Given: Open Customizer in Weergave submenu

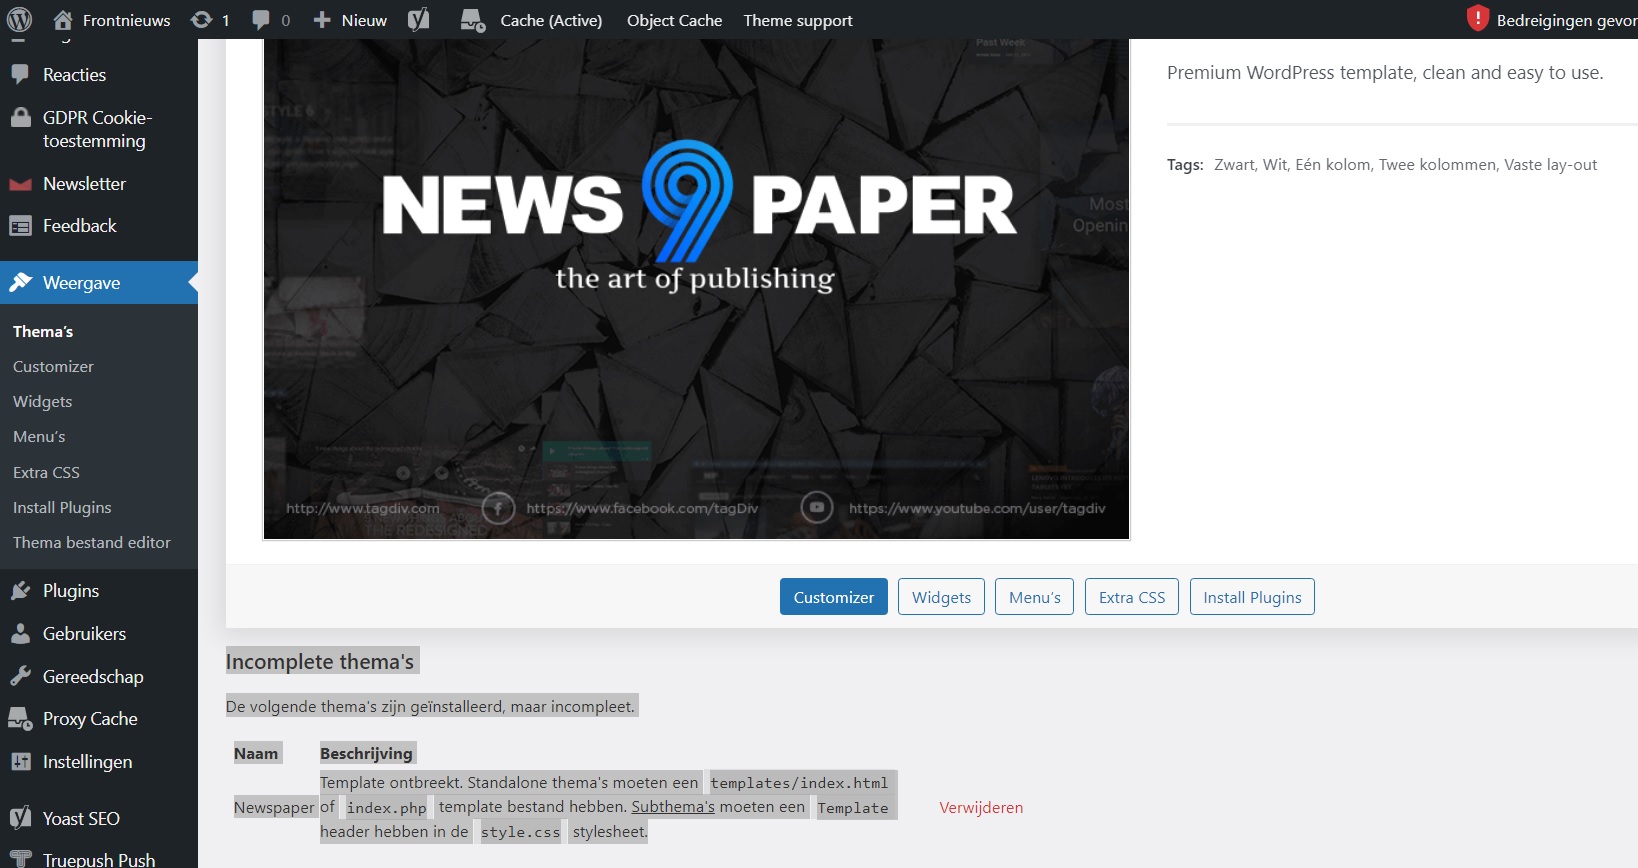Looking at the screenshot, I should pyautogui.click(x=53, y=367).
